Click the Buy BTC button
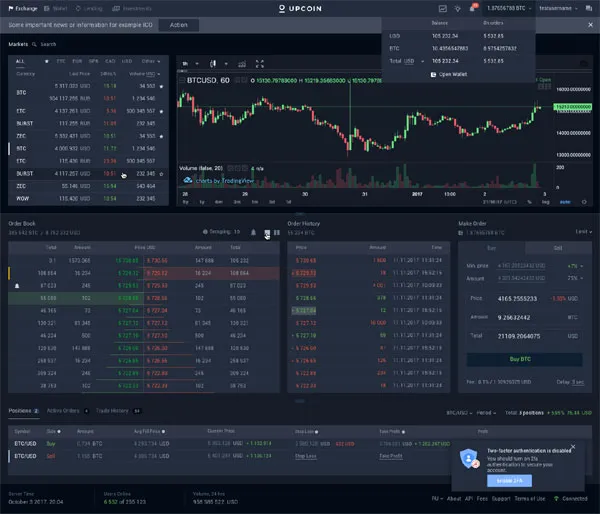This screenshot has height=514, width=600. [524, 359]
